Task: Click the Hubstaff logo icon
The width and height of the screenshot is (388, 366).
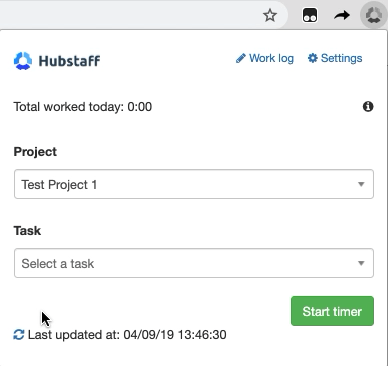Action: [x=23, y=61]
